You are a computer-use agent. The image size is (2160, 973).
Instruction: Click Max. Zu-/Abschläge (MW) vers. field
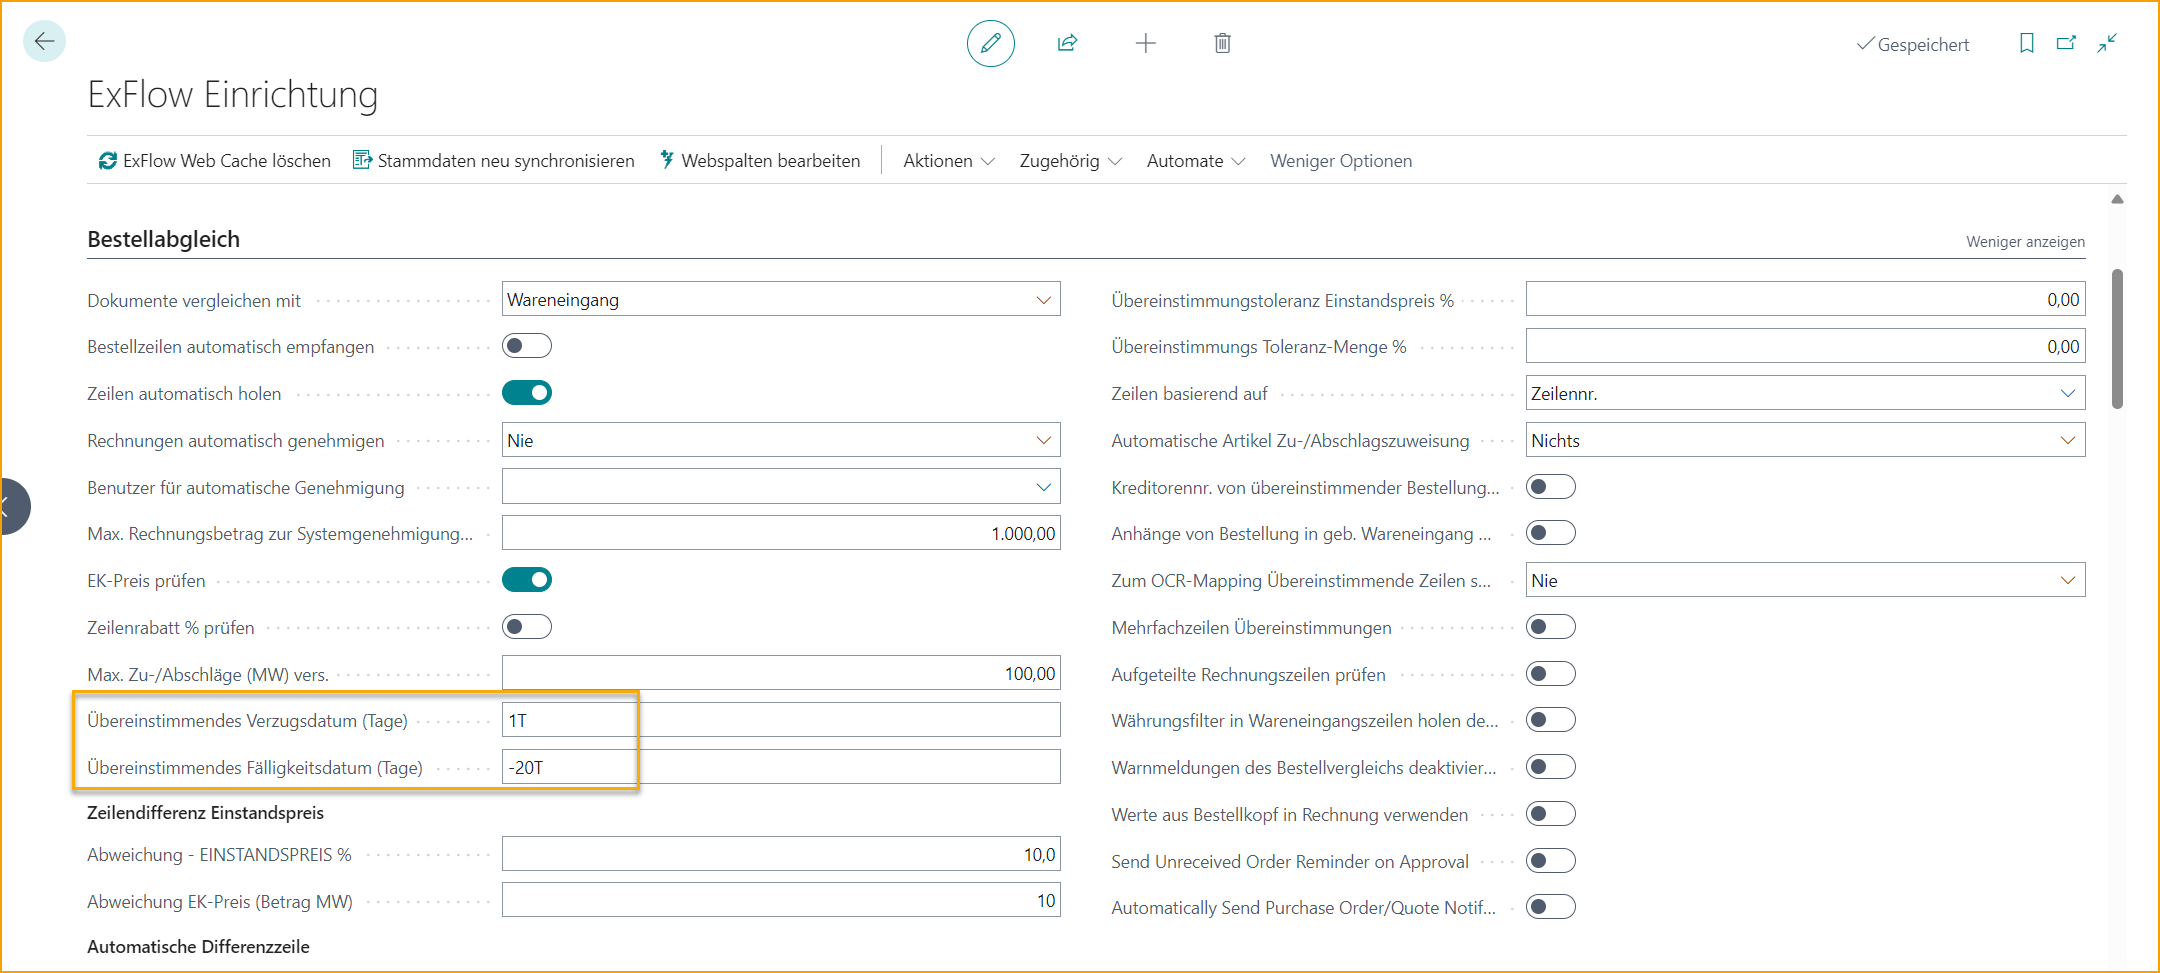[x=781, y=674]
